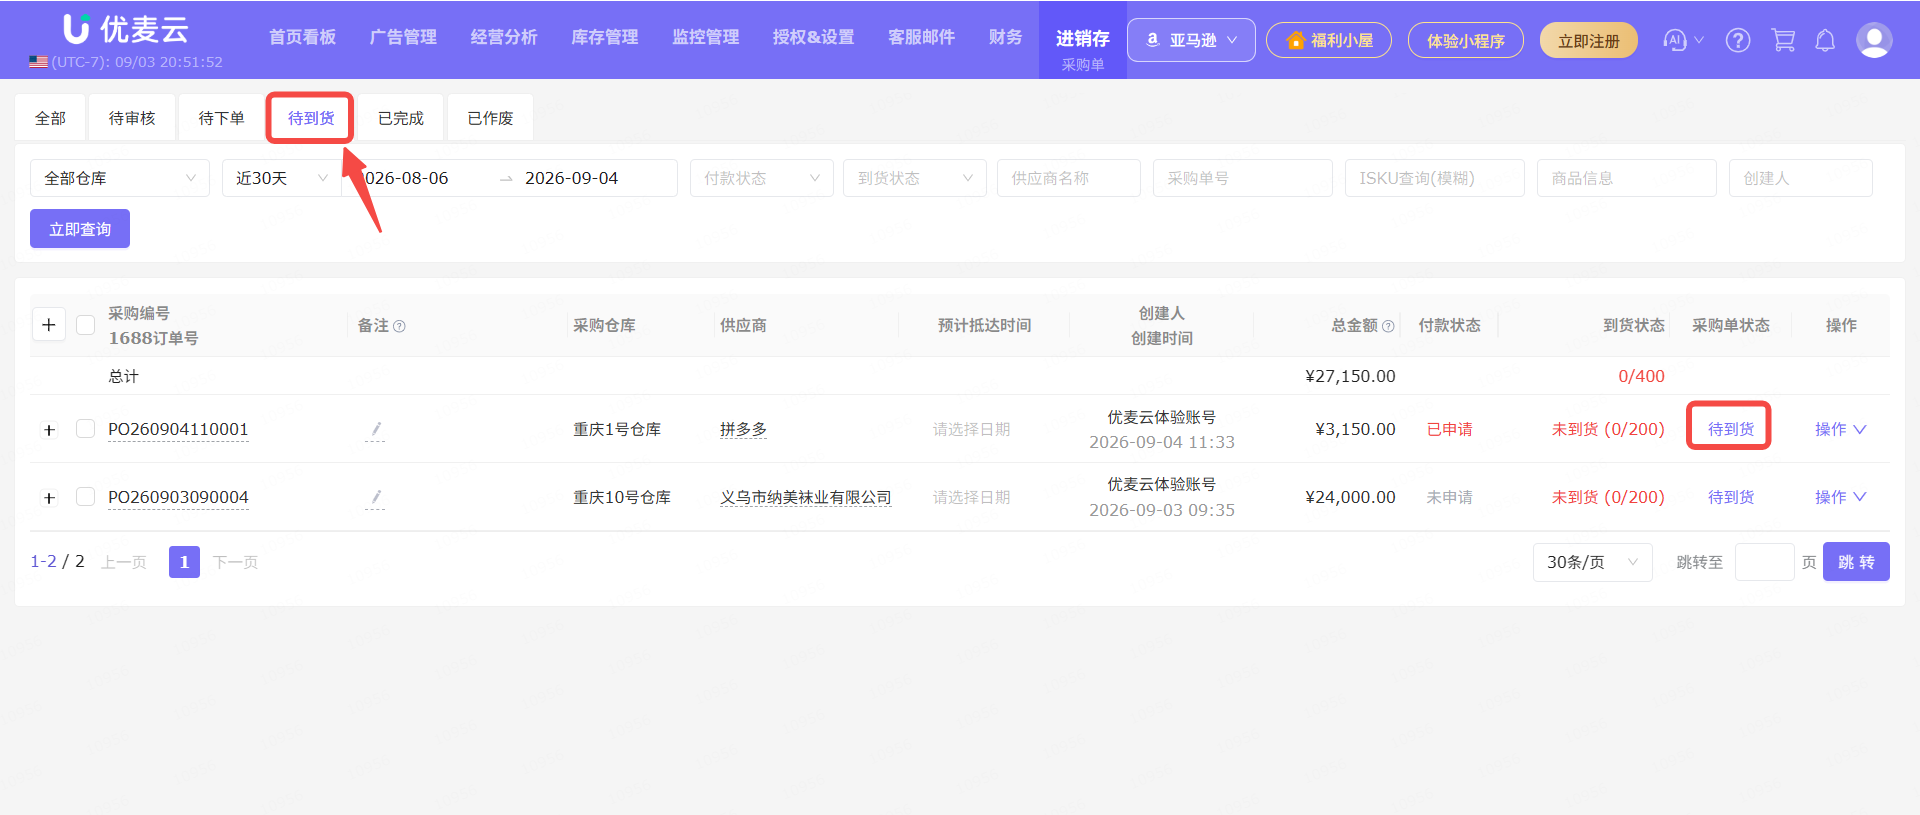Click the 福利小屋 button
The height and width of the screenshot is (815, 1920).
point(1329,40)
